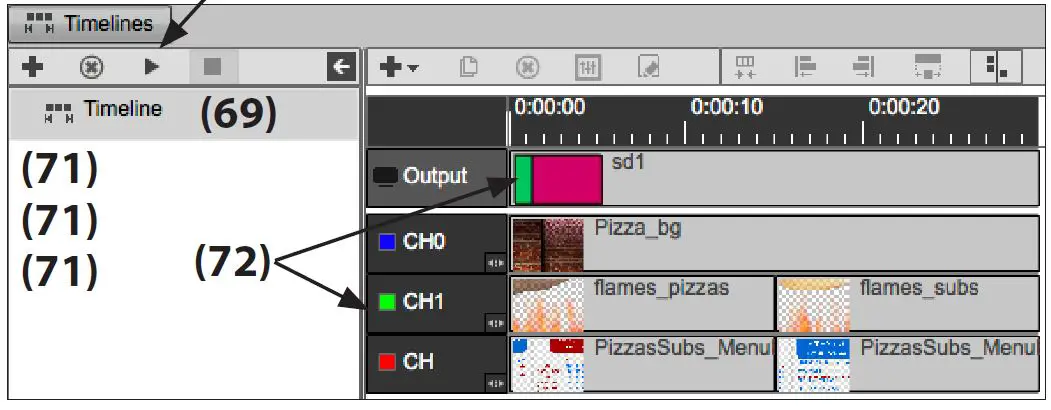The width and height of the screenshot is (1051, 410).
Task: Open the Timelines tab
Action: [x=90, y=24]
